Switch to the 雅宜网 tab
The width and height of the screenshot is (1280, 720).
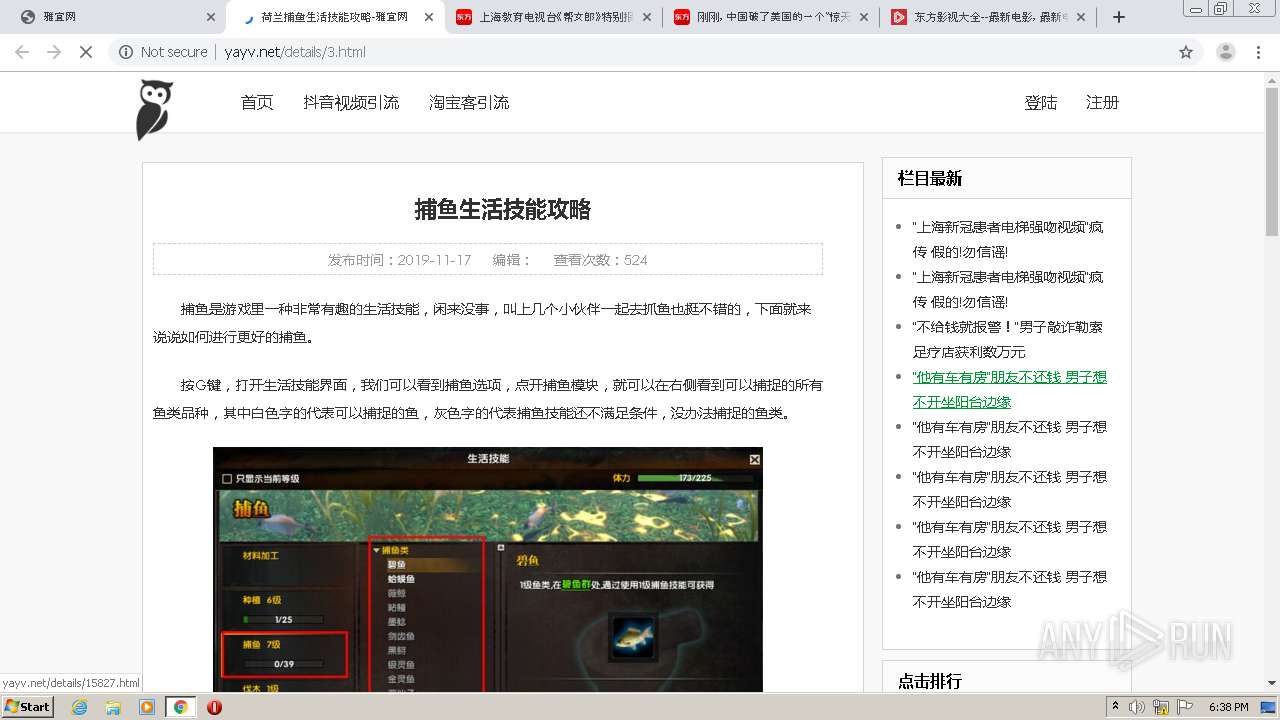pos(110,17)
